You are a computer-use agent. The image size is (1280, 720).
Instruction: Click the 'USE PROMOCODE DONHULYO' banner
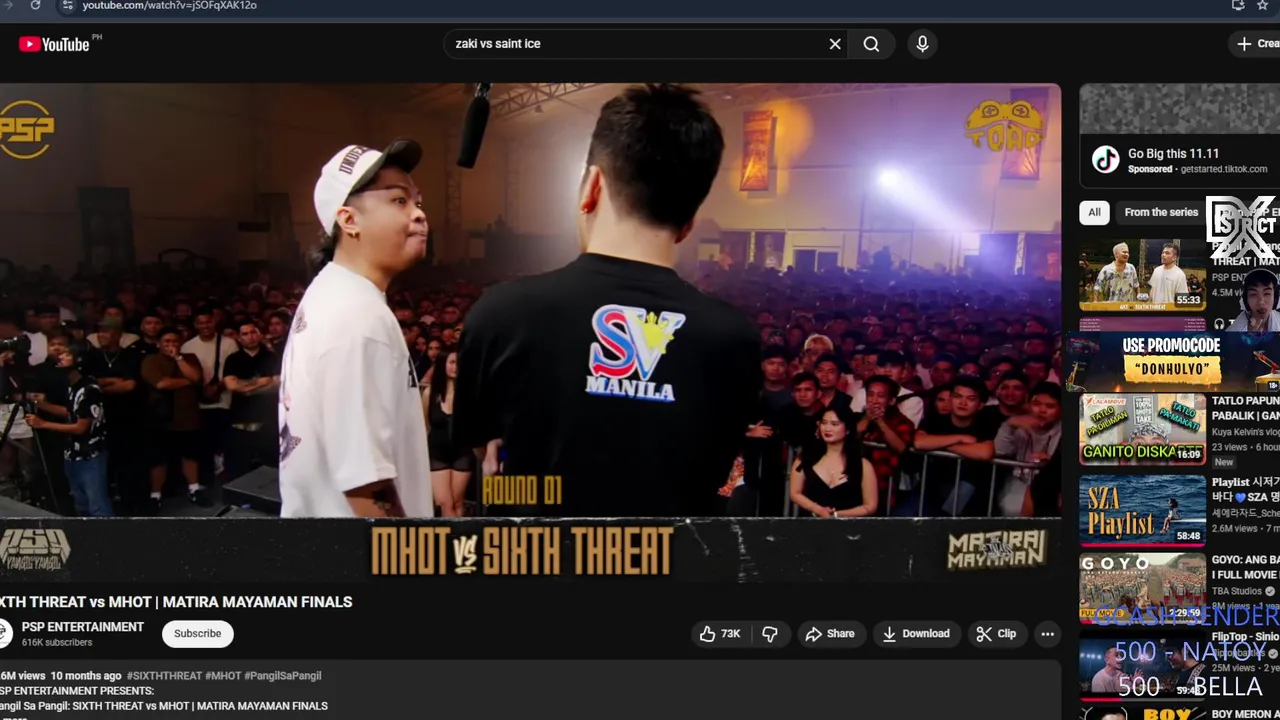[x=1172, y=360]
